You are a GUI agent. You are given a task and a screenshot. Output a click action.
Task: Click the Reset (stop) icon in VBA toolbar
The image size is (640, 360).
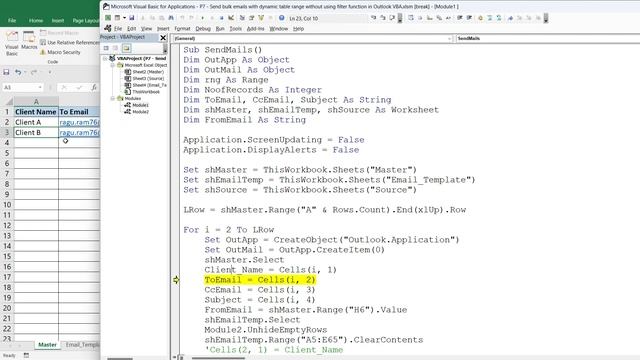coord(222,18)
